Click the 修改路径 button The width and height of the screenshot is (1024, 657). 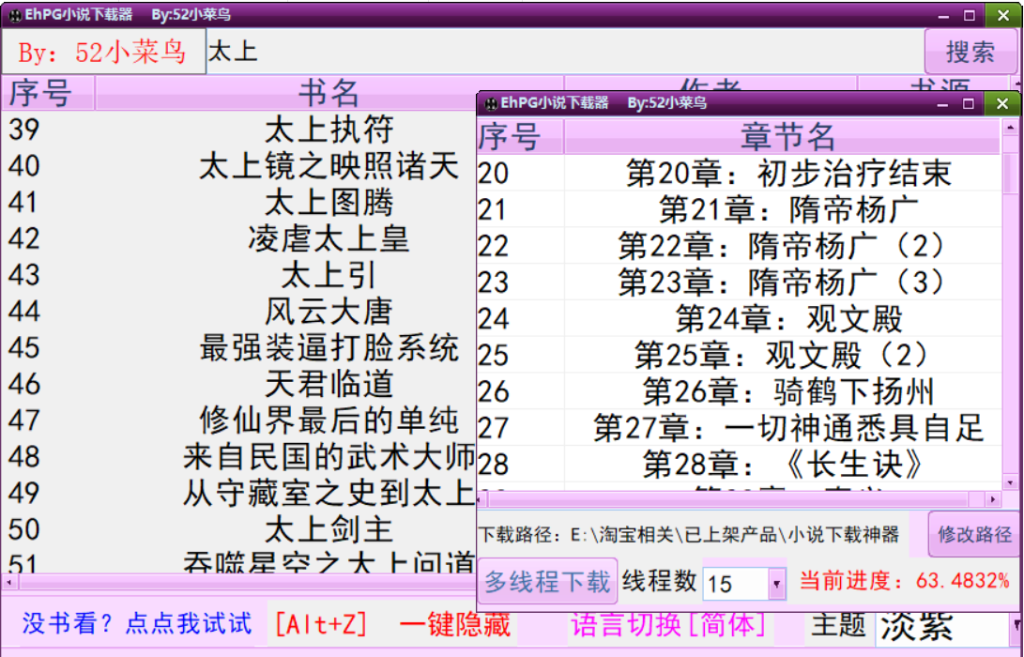pos(973,534)
